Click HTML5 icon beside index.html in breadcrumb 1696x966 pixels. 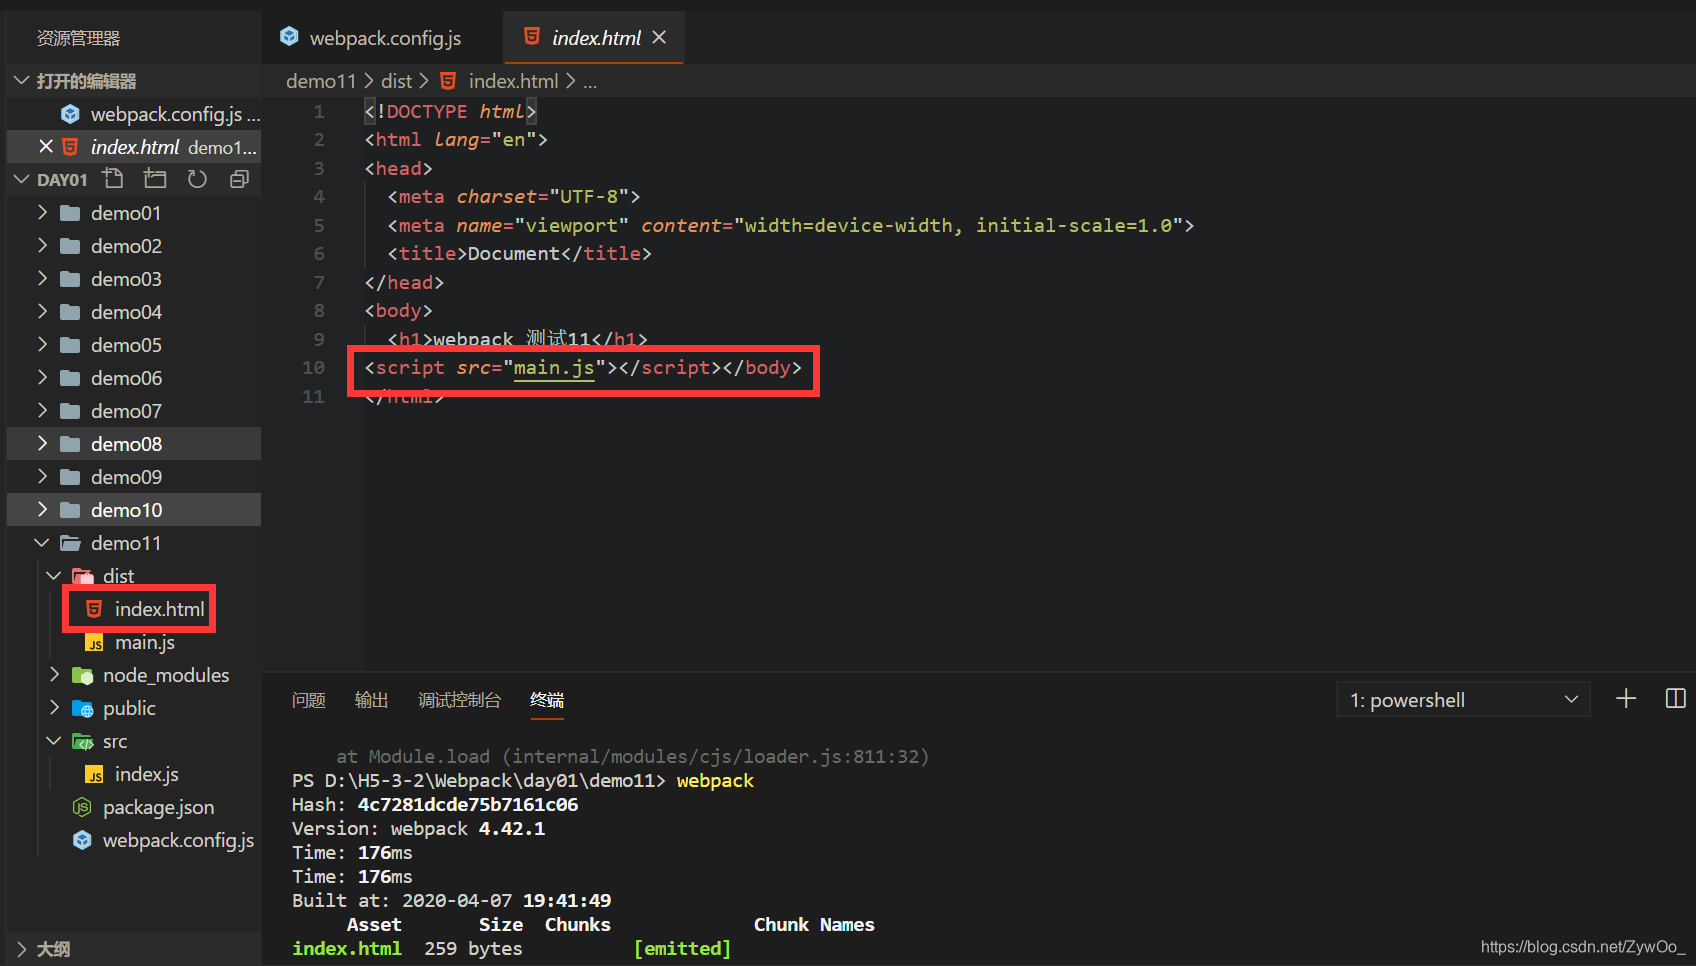[x=448, y=81]
